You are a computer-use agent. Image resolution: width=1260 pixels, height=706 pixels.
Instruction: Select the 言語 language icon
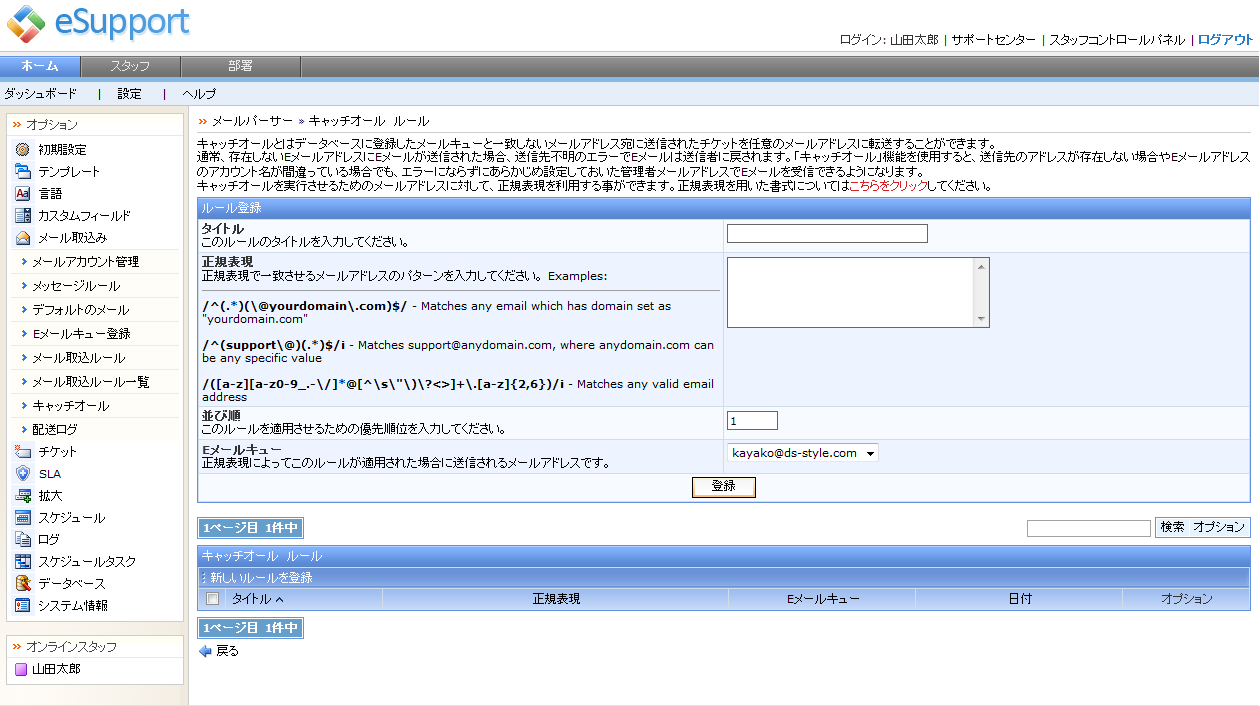(x=23, y=193)
